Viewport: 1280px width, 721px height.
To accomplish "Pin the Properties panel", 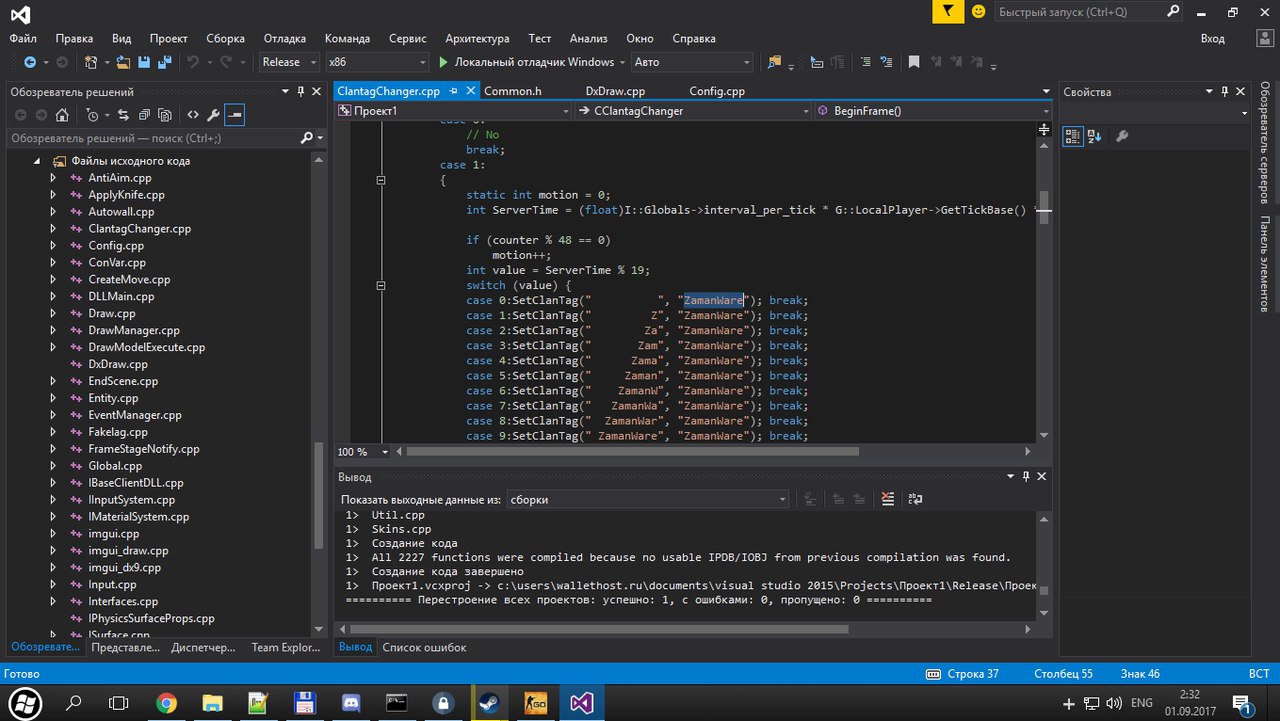I will click(1226, 92).
